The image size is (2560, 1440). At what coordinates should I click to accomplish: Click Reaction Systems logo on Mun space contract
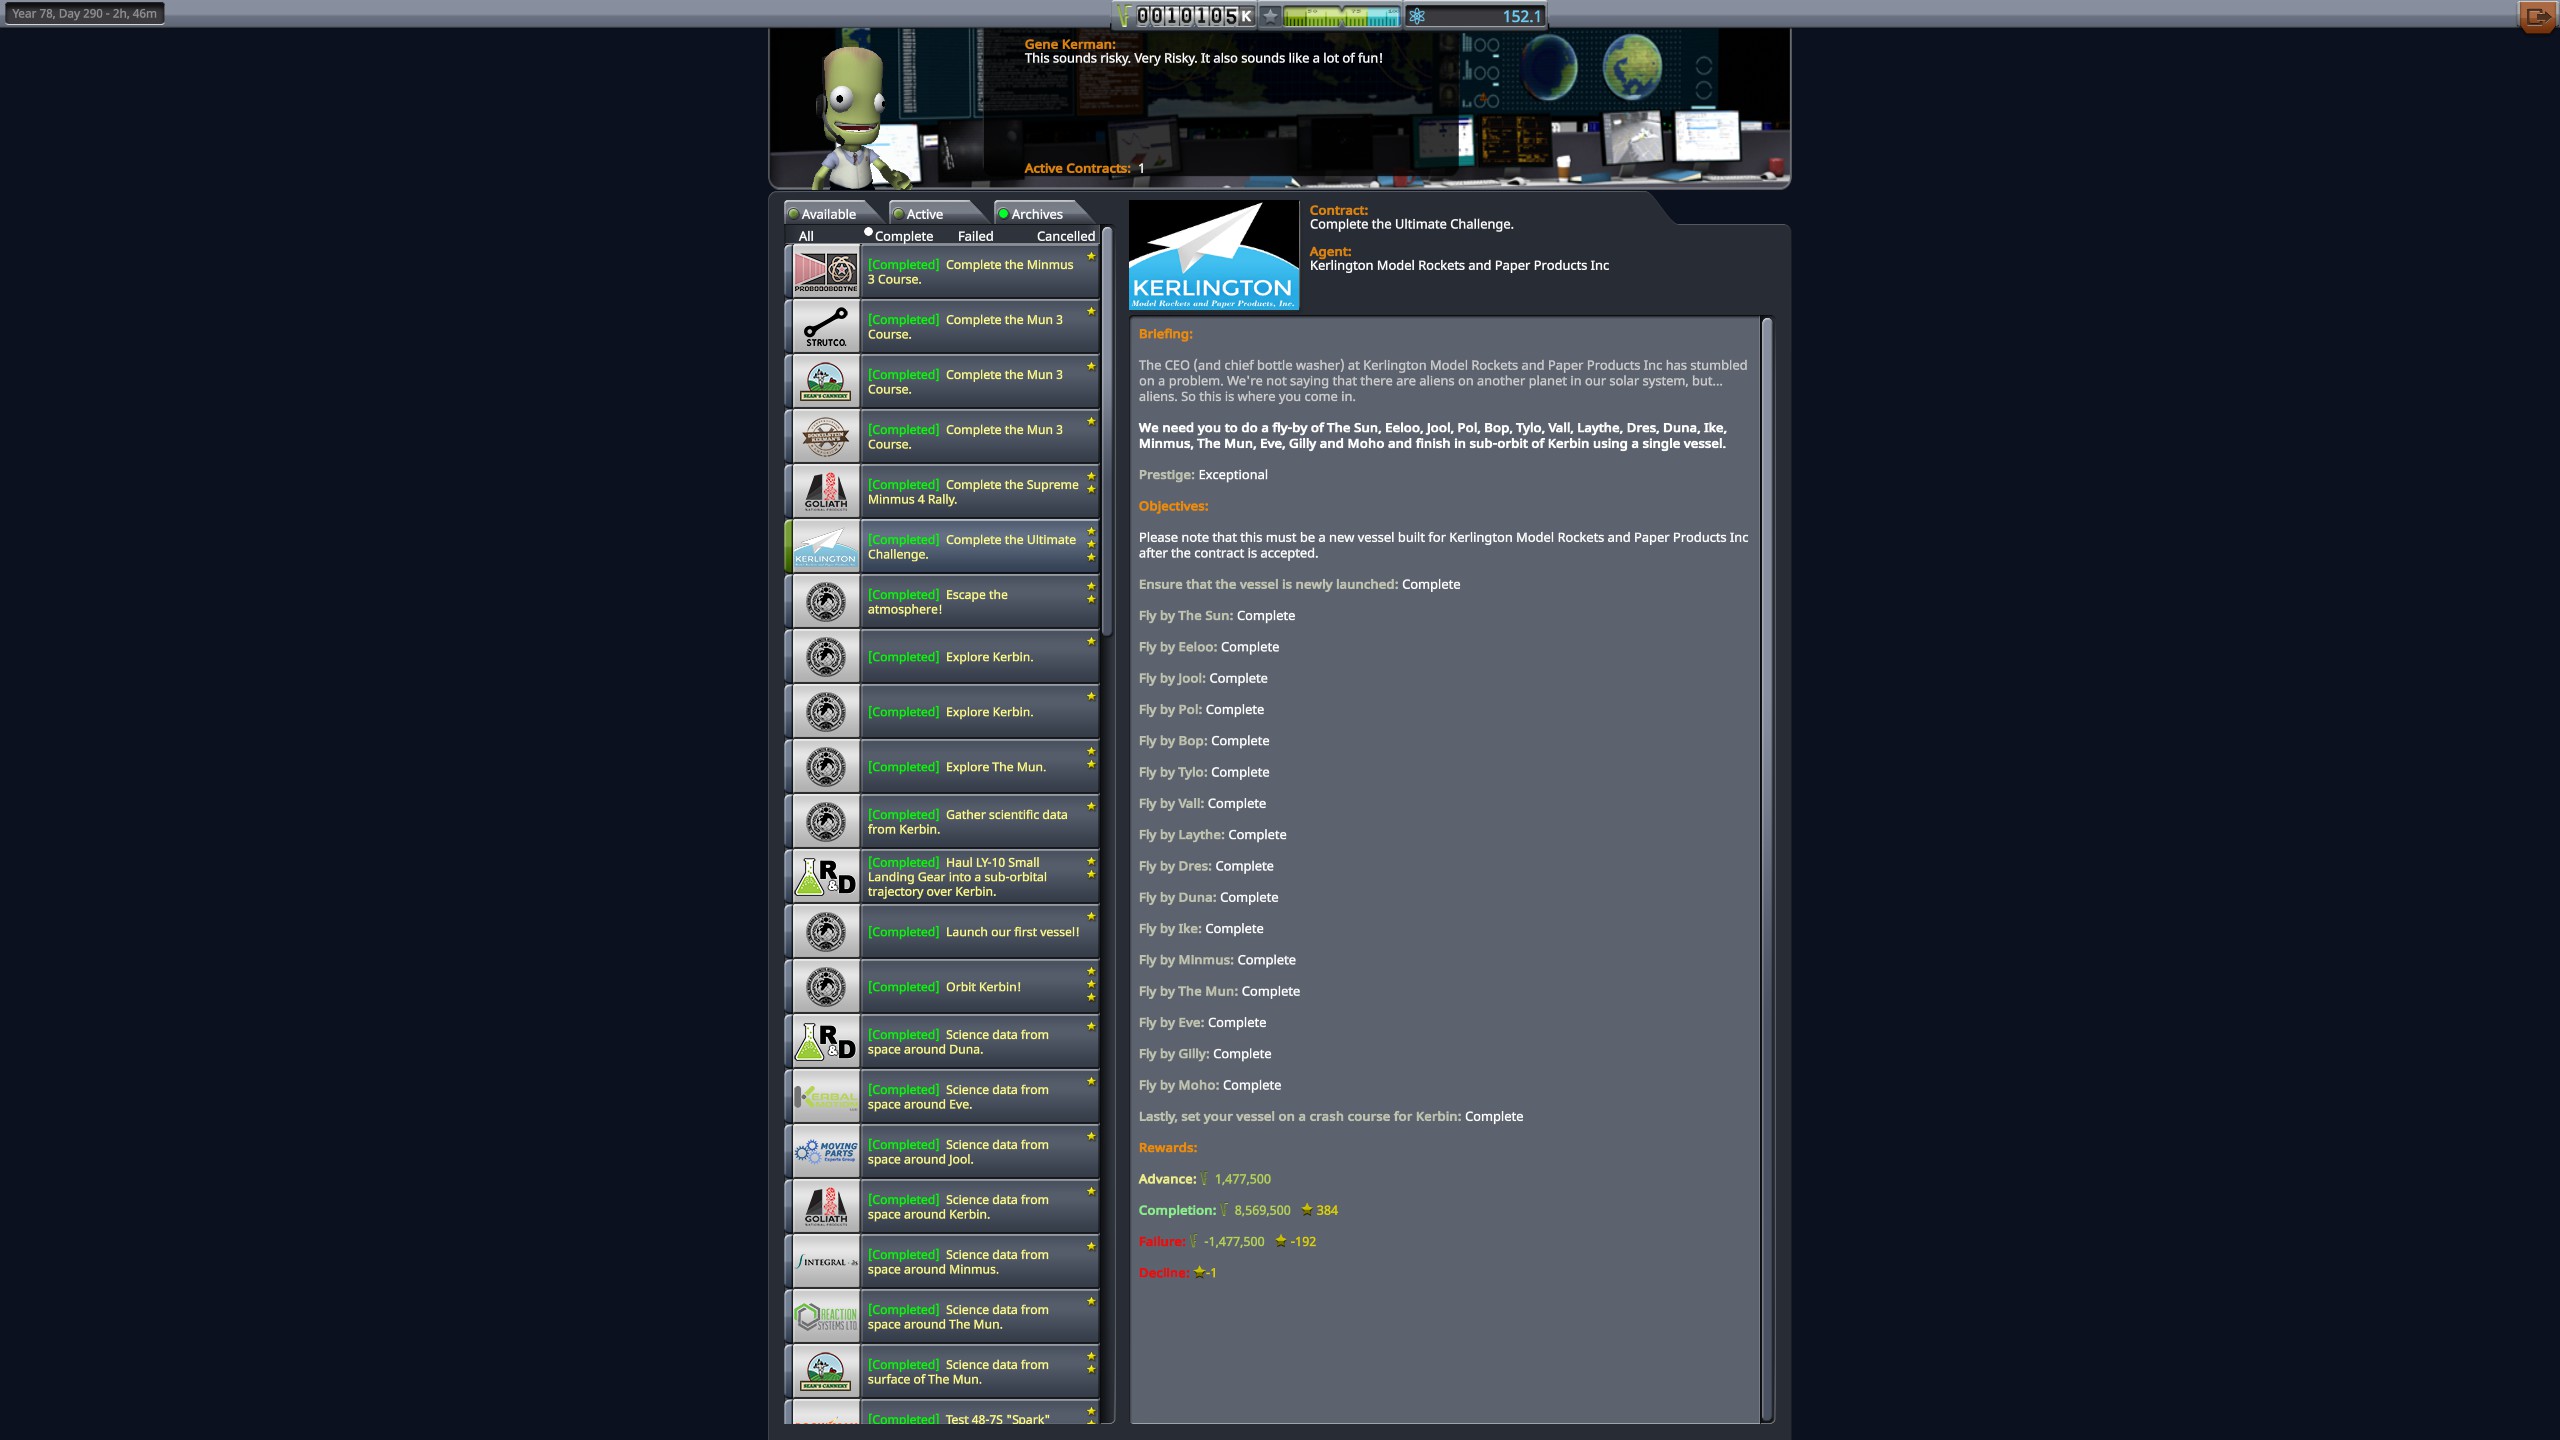click(x=825, y=1317)
